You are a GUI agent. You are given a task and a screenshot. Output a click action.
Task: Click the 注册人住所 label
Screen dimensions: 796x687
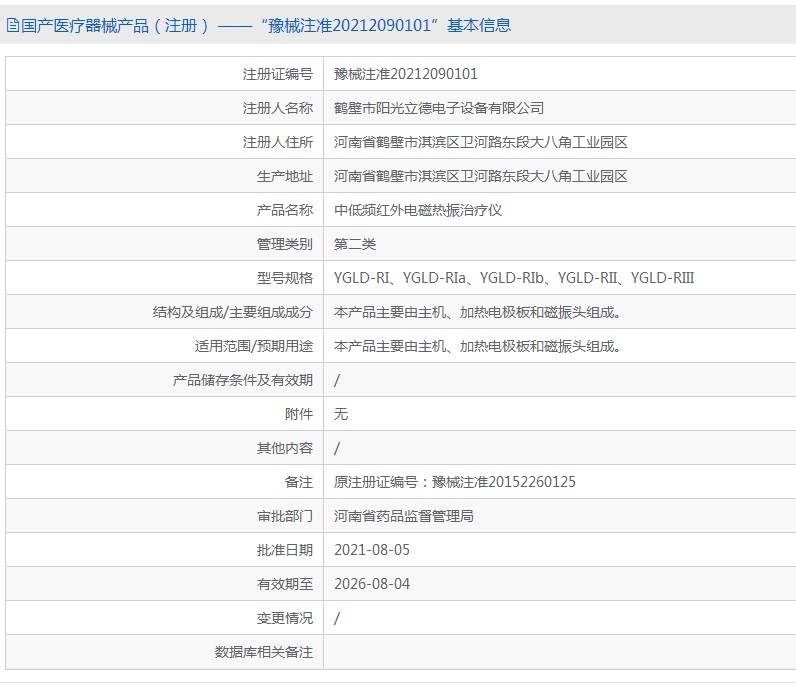coord(278,142)
